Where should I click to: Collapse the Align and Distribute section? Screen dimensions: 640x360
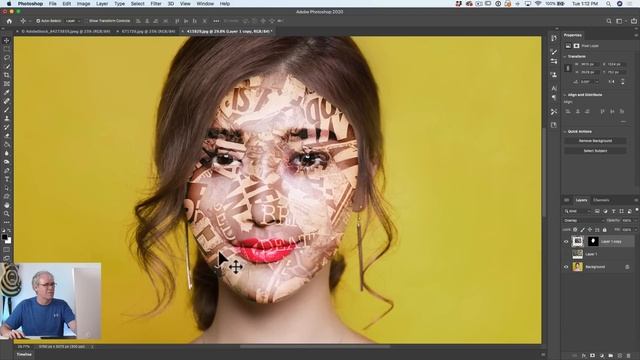click(x=565, y=95)
